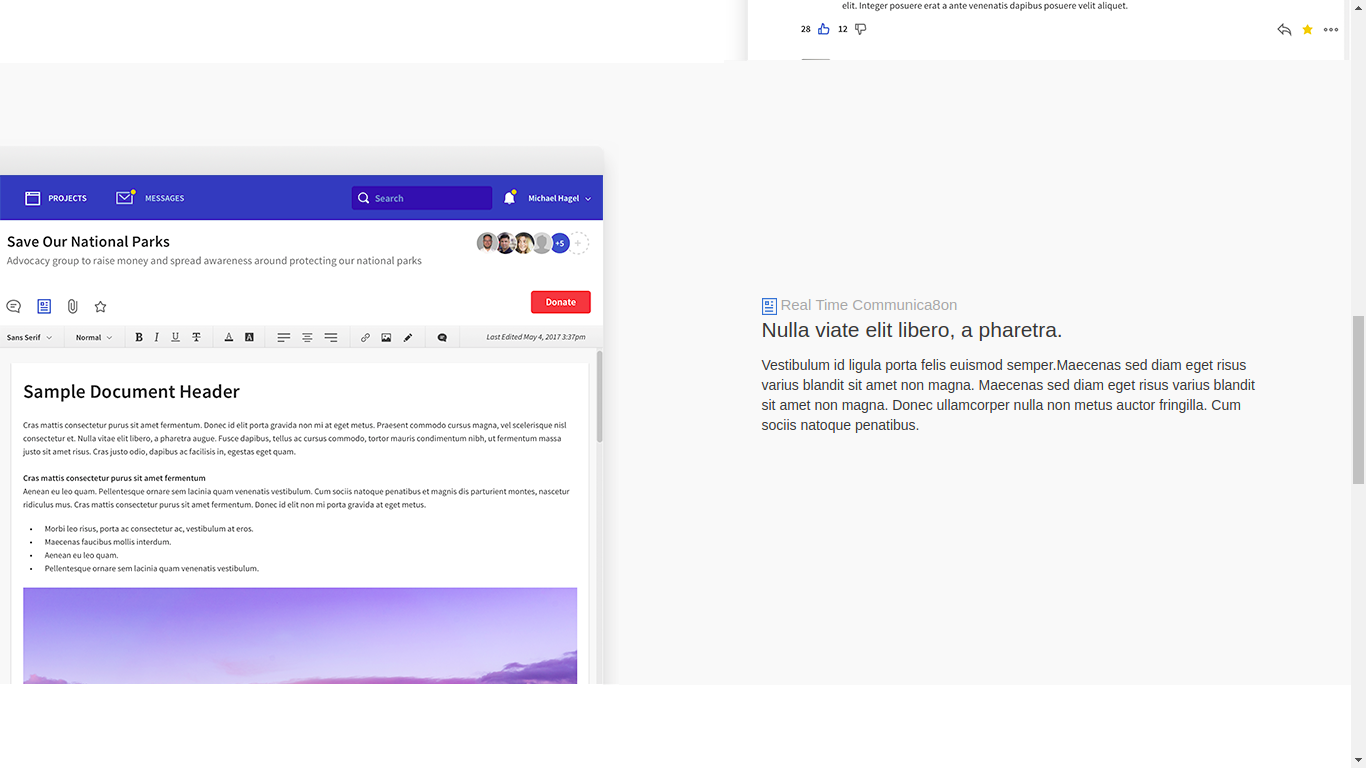Open attachments paperclip icon
Image resolution: width=1366 pixels, height=768 pixels.
pos(73,306)
